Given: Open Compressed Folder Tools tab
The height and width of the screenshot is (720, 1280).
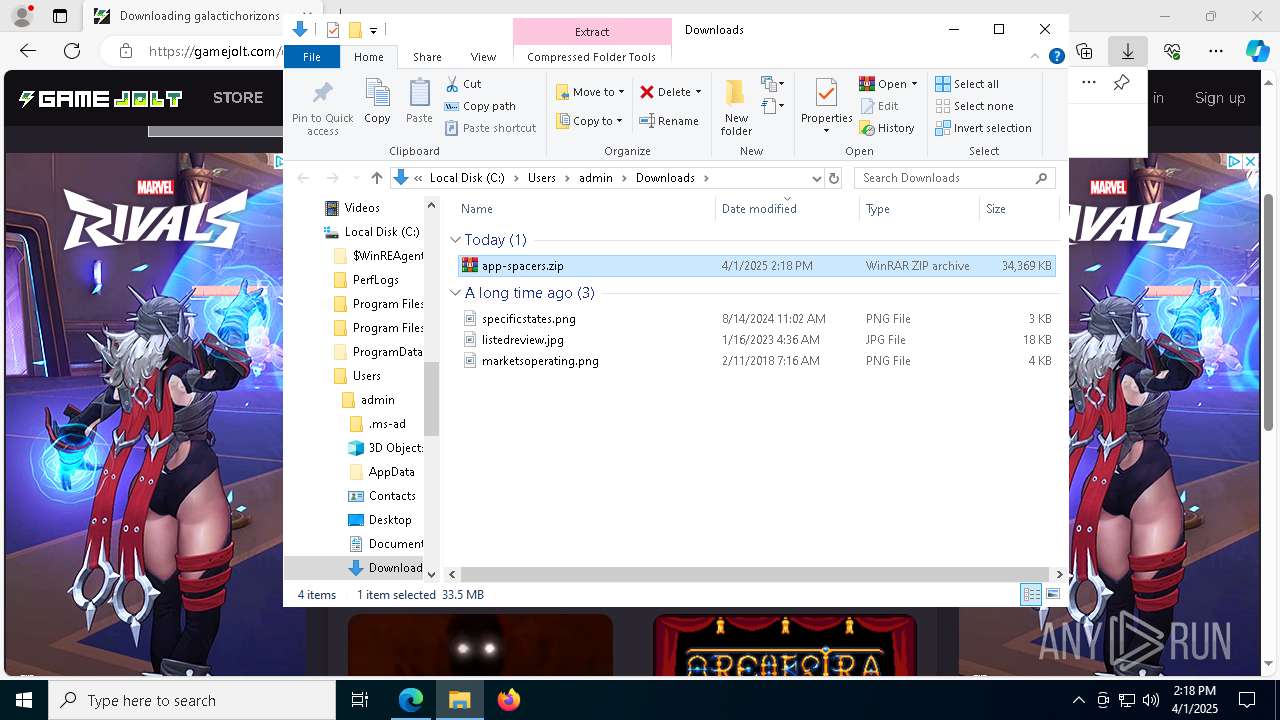Looking at the screenshot, I should point(591,57).
